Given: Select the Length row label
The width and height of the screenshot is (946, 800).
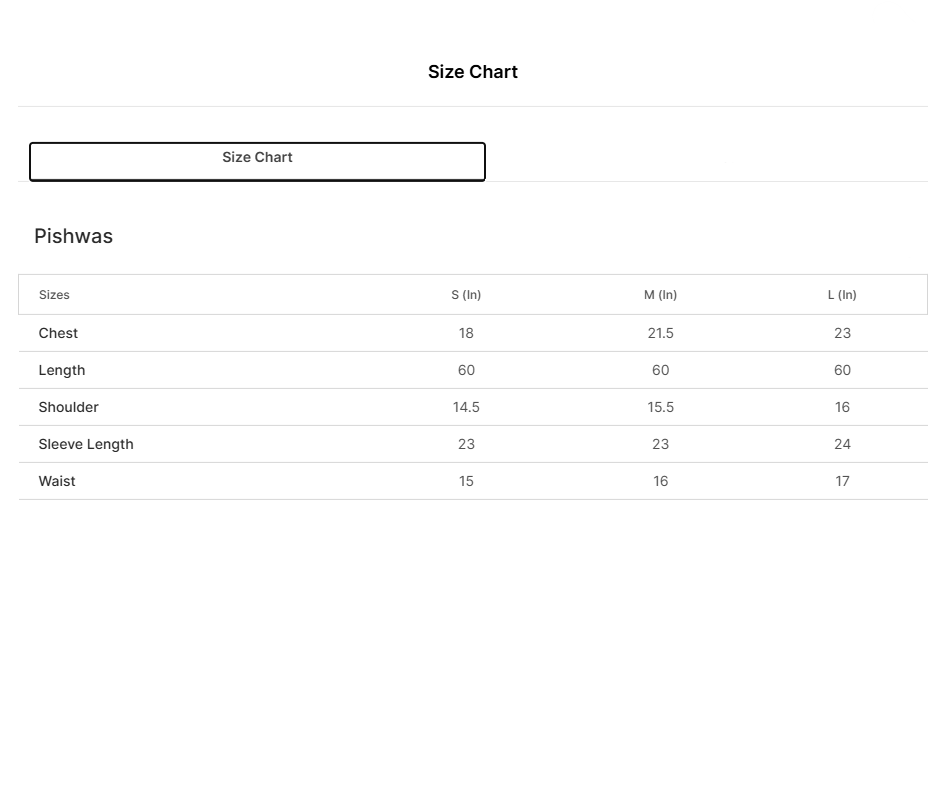Looking at the screenshot, I should (62, 370).
